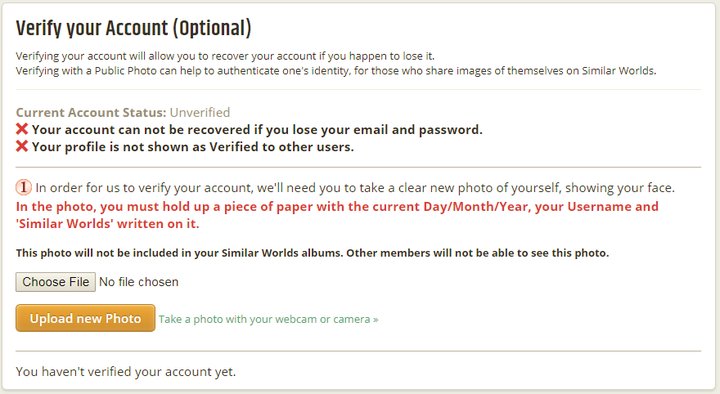Click the Choose File button
The image size is (720, 394).
(x=56, y=282)
